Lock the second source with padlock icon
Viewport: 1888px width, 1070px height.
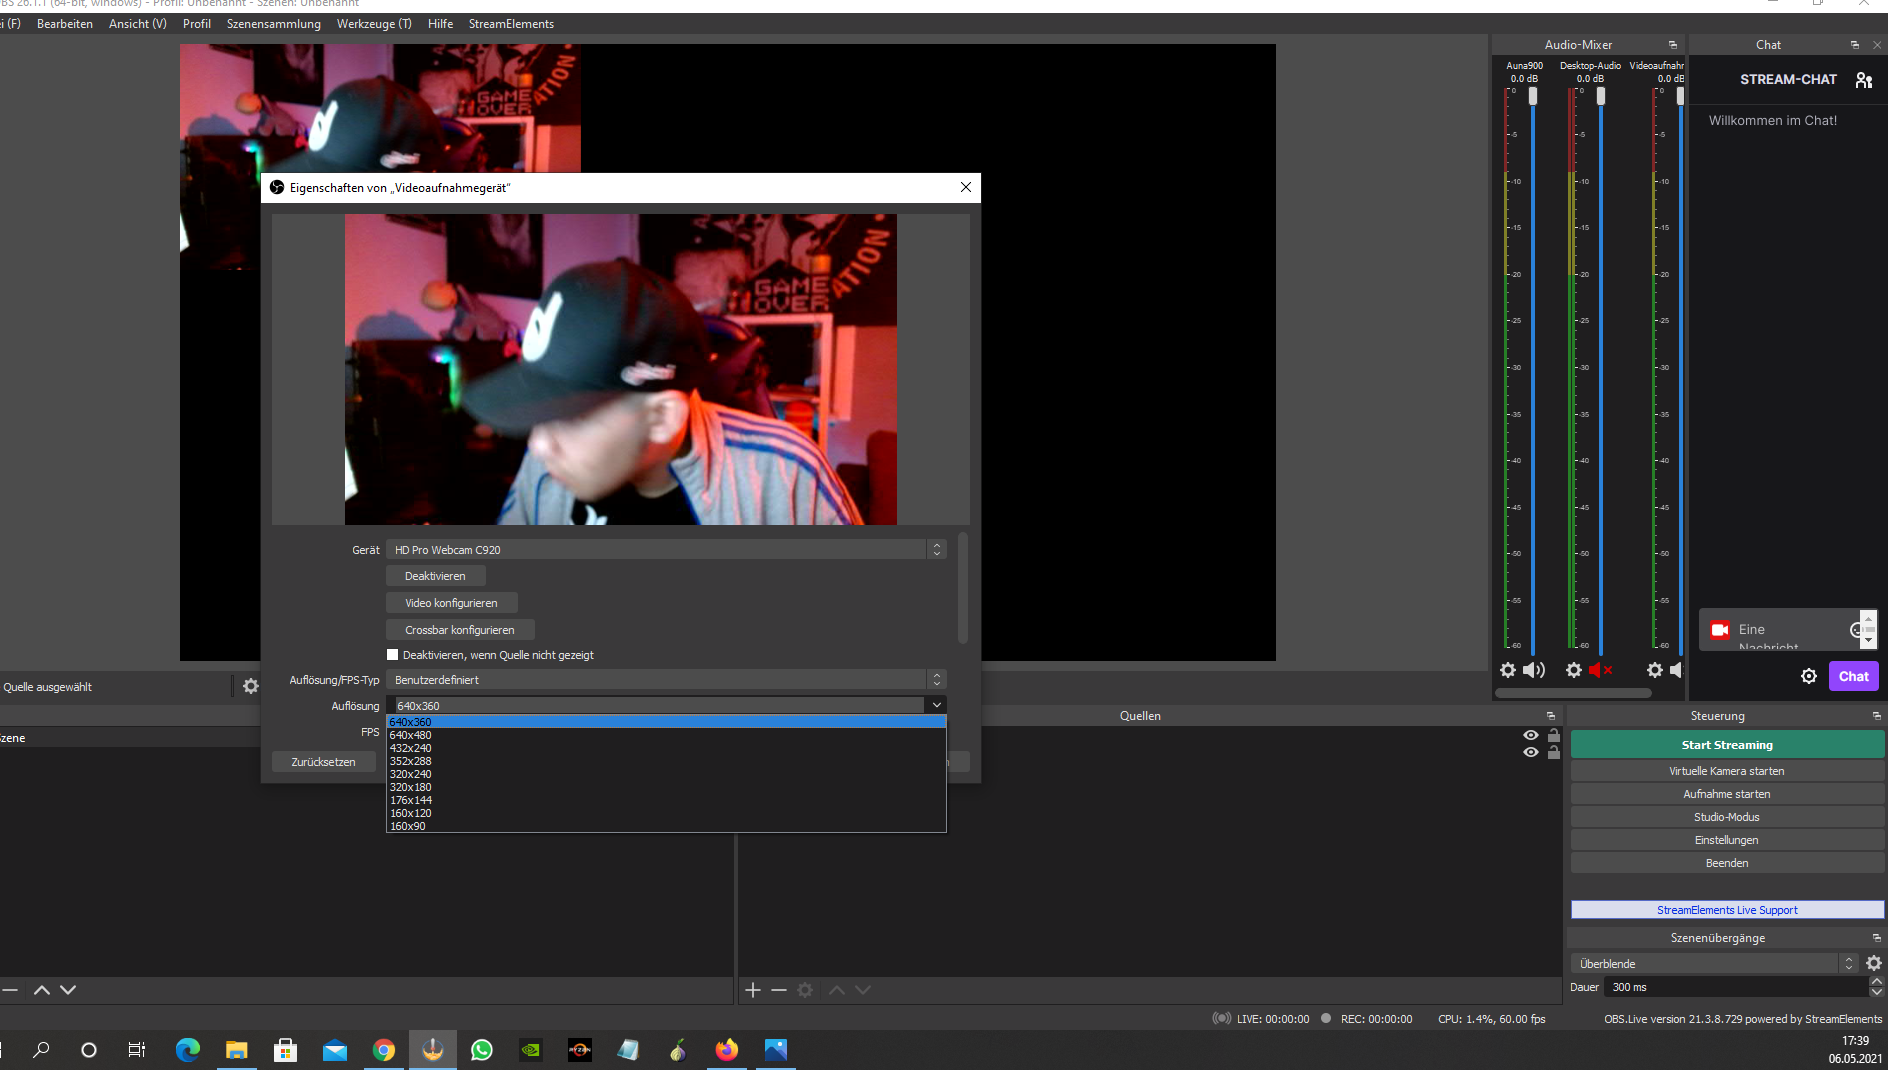pos(1554,752)
